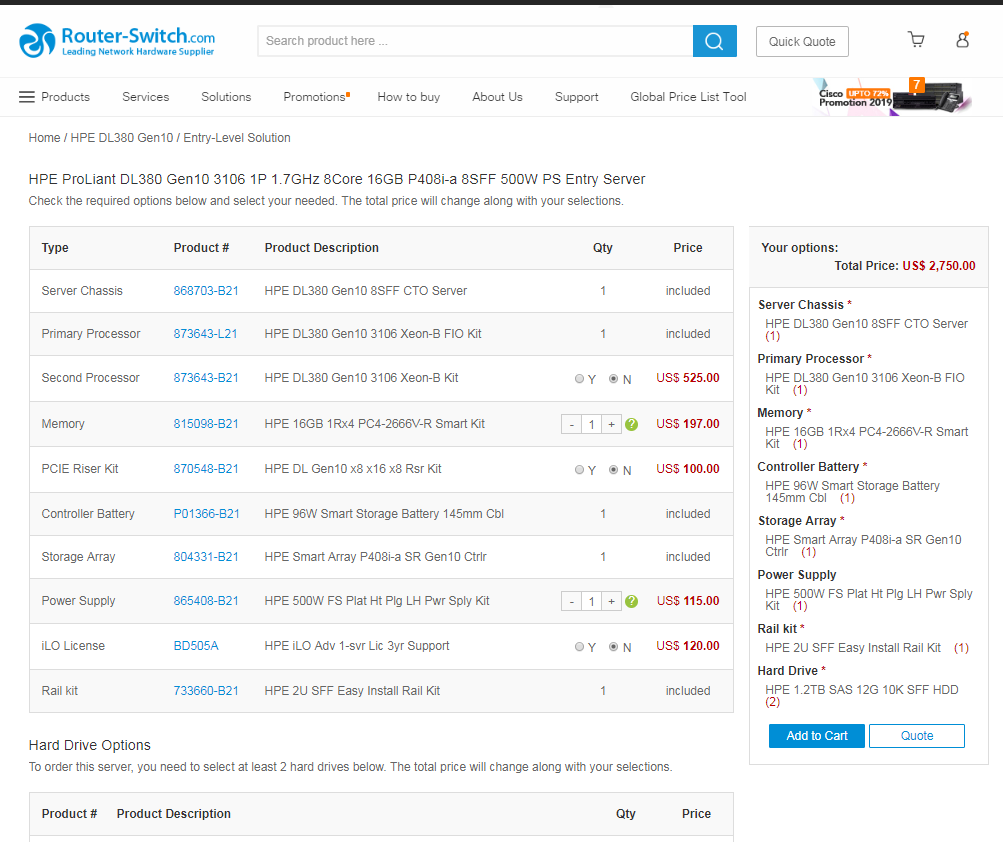
Task: Click the Memory quantity field
Action: [592, 424]
